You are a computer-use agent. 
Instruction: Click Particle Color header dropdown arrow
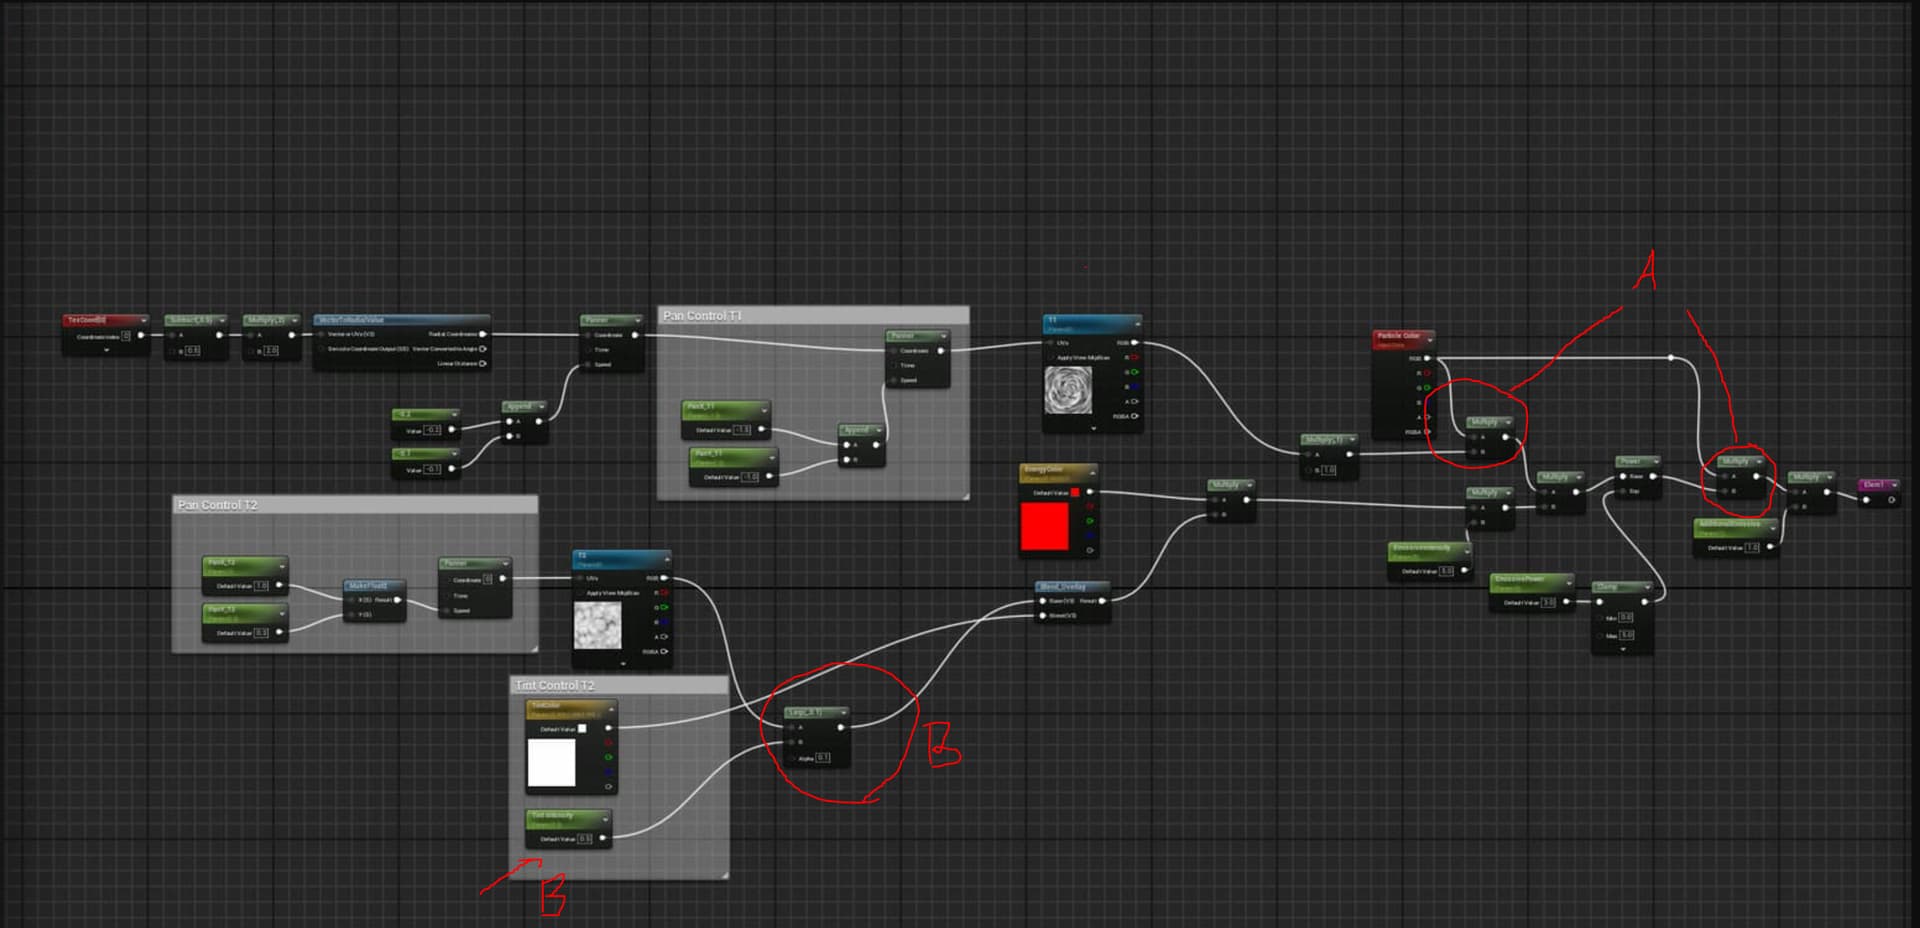point(1430,340)
